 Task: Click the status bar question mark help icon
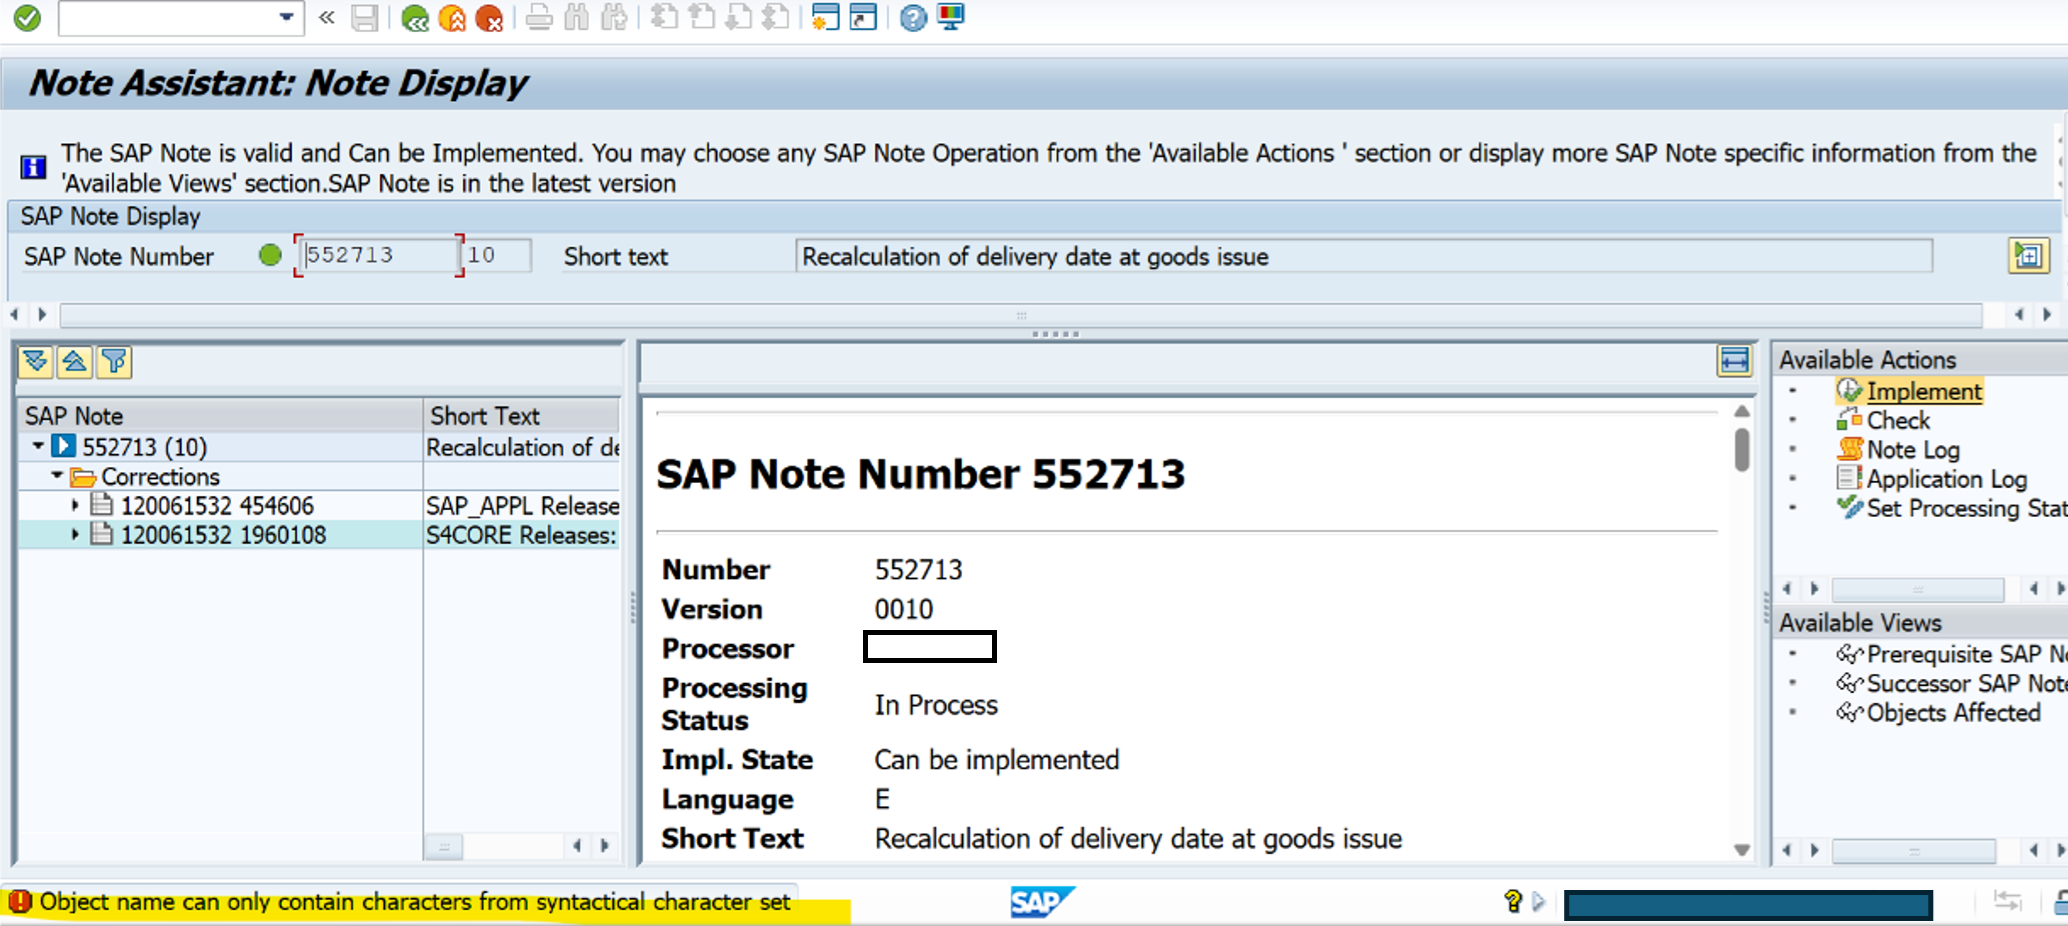pyautogui.click(x=1512, y=902)
